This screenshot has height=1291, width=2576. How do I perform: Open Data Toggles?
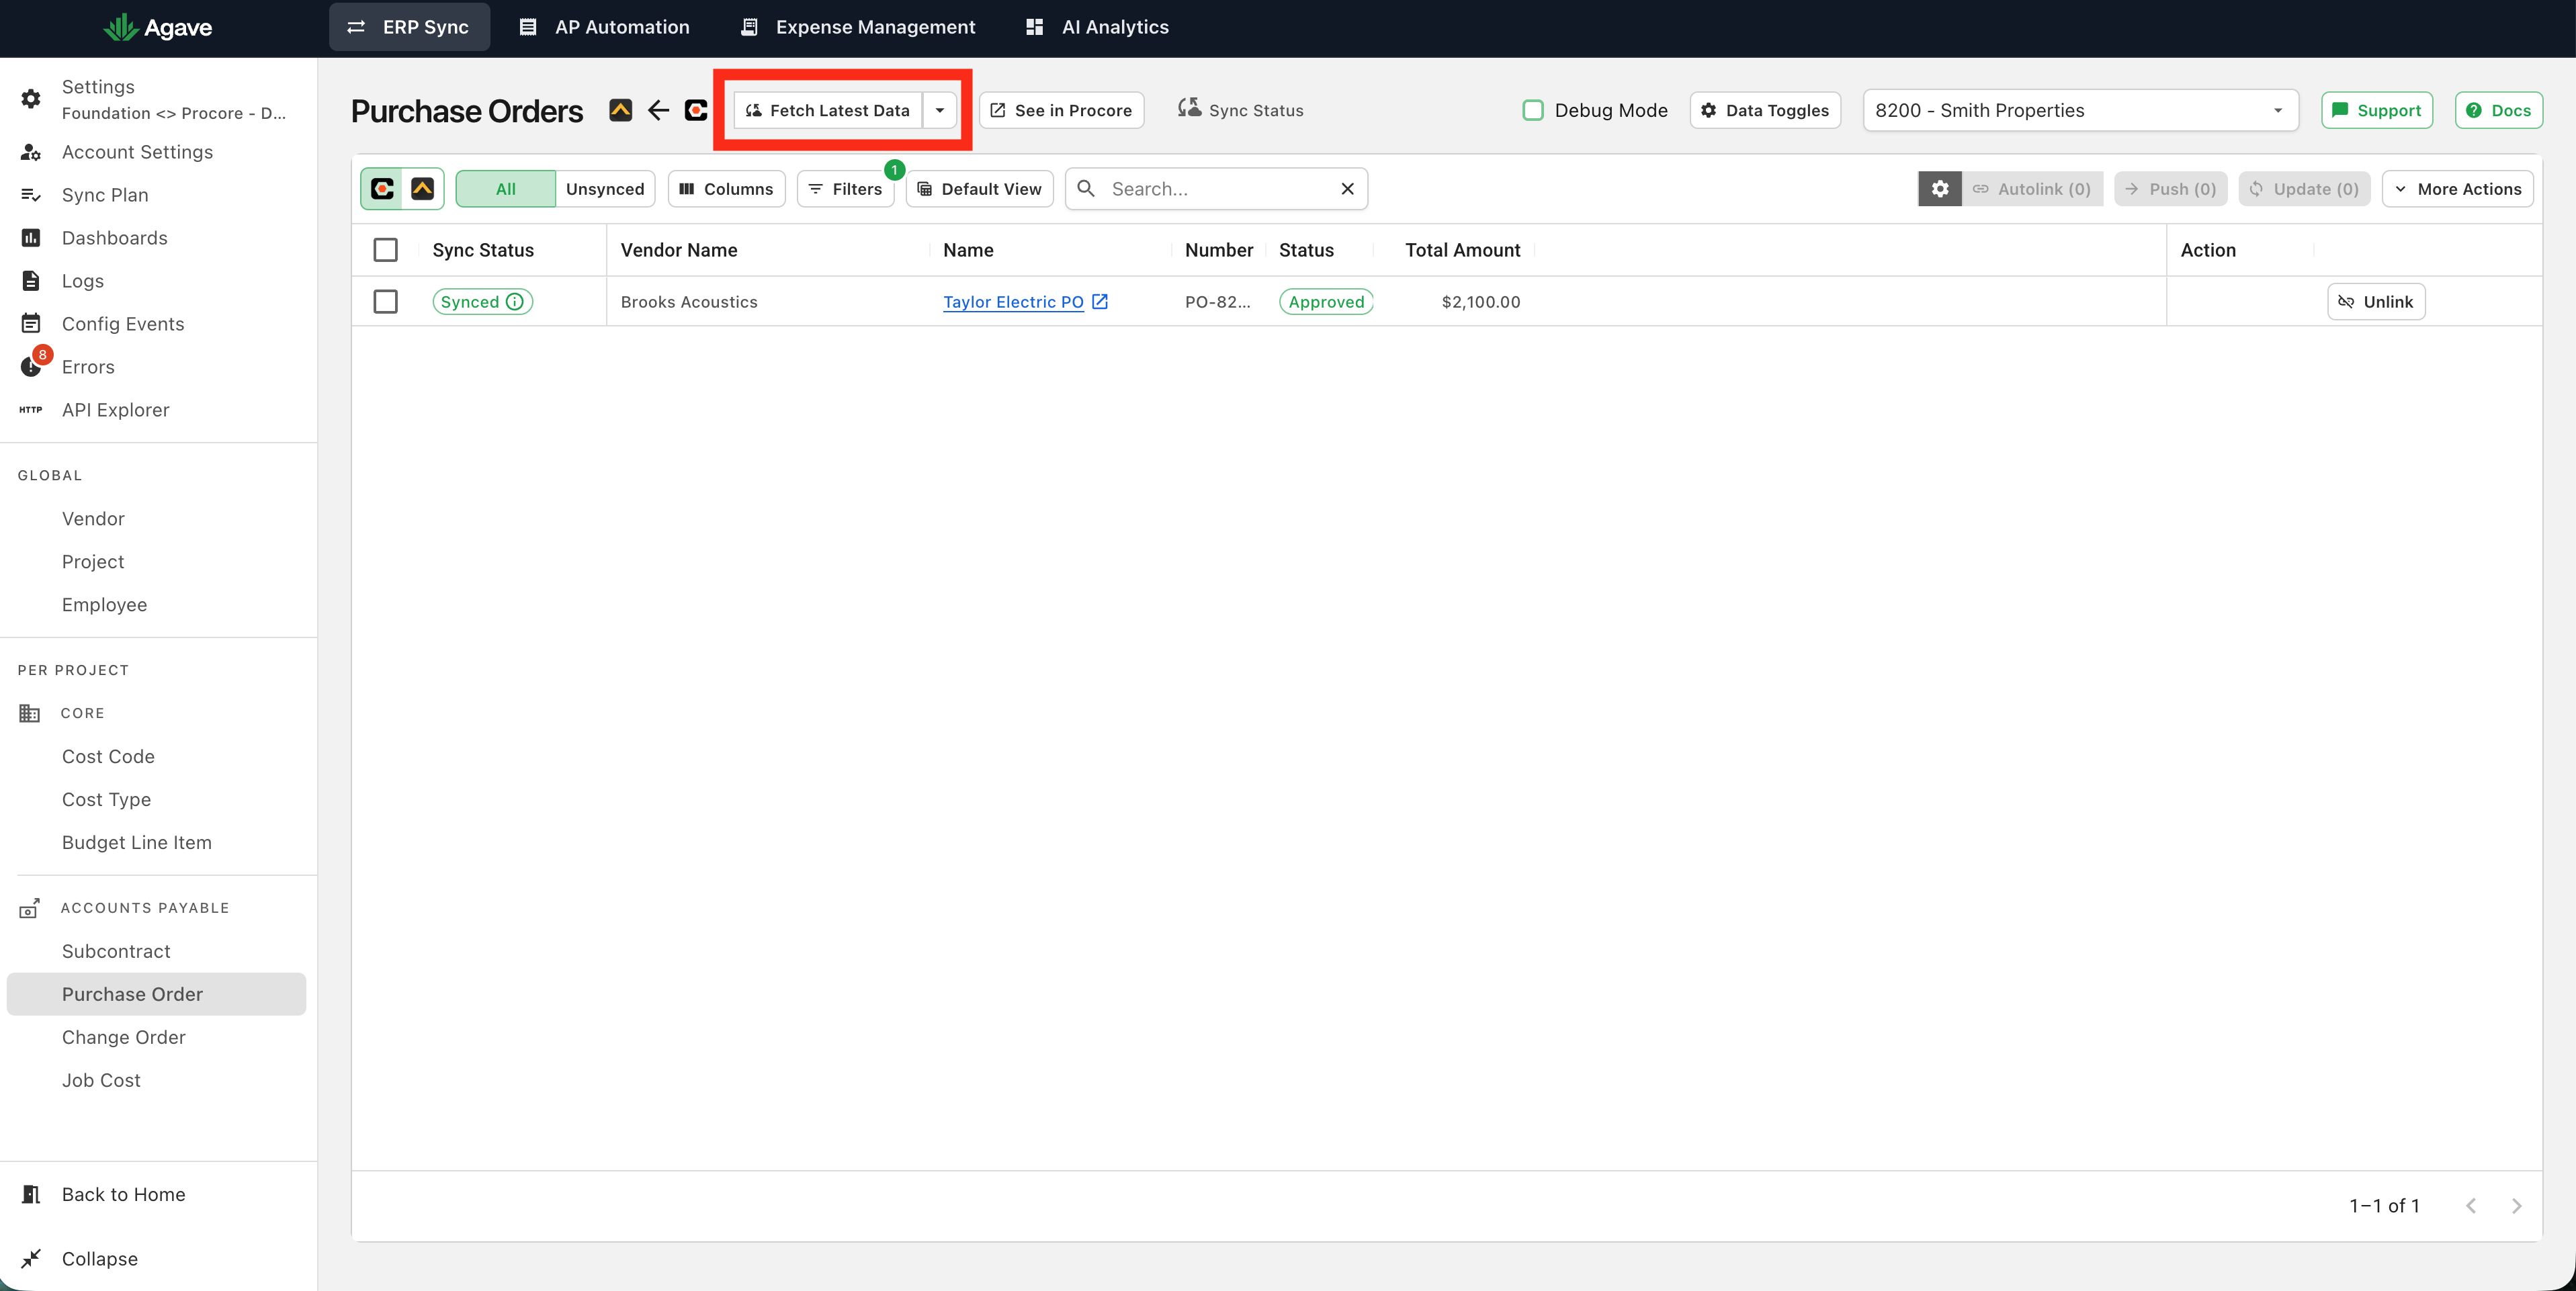1765,110
